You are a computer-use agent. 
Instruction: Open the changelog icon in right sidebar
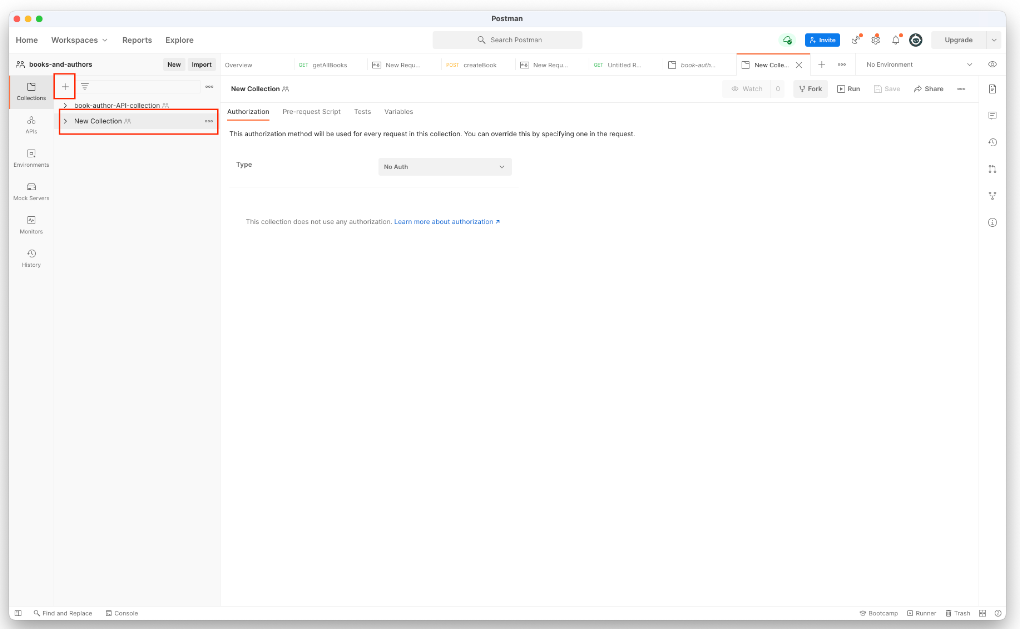click(x=992, y=142)
